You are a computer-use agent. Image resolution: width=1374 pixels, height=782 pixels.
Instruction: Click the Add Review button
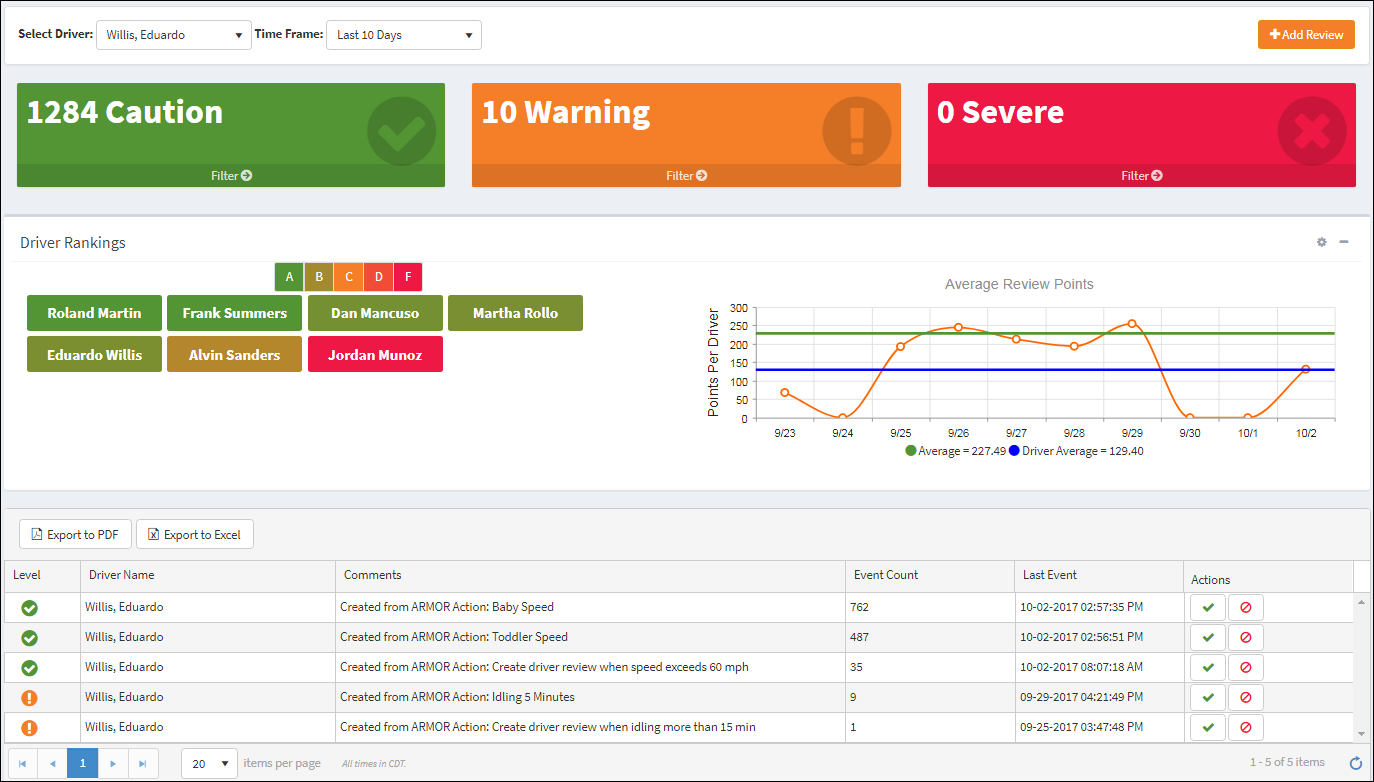click(1306, 34)
